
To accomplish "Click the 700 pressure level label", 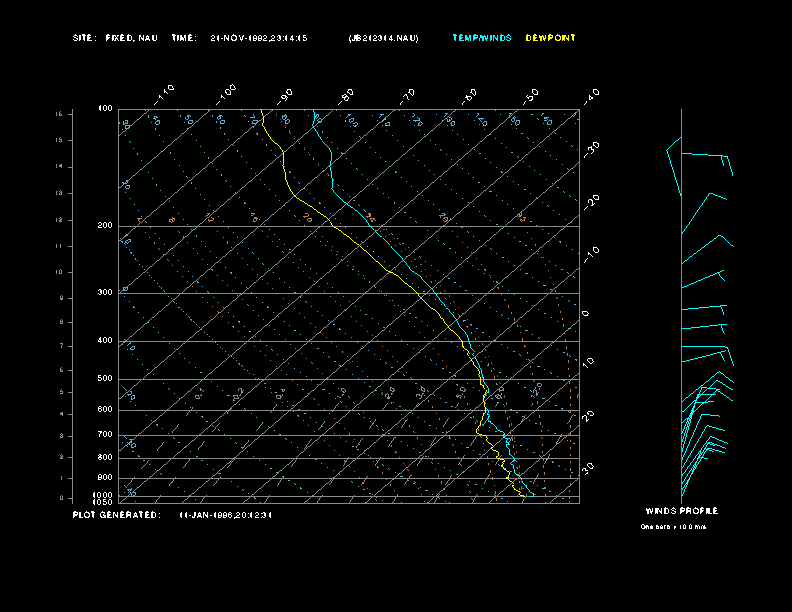I will (104, 435).
